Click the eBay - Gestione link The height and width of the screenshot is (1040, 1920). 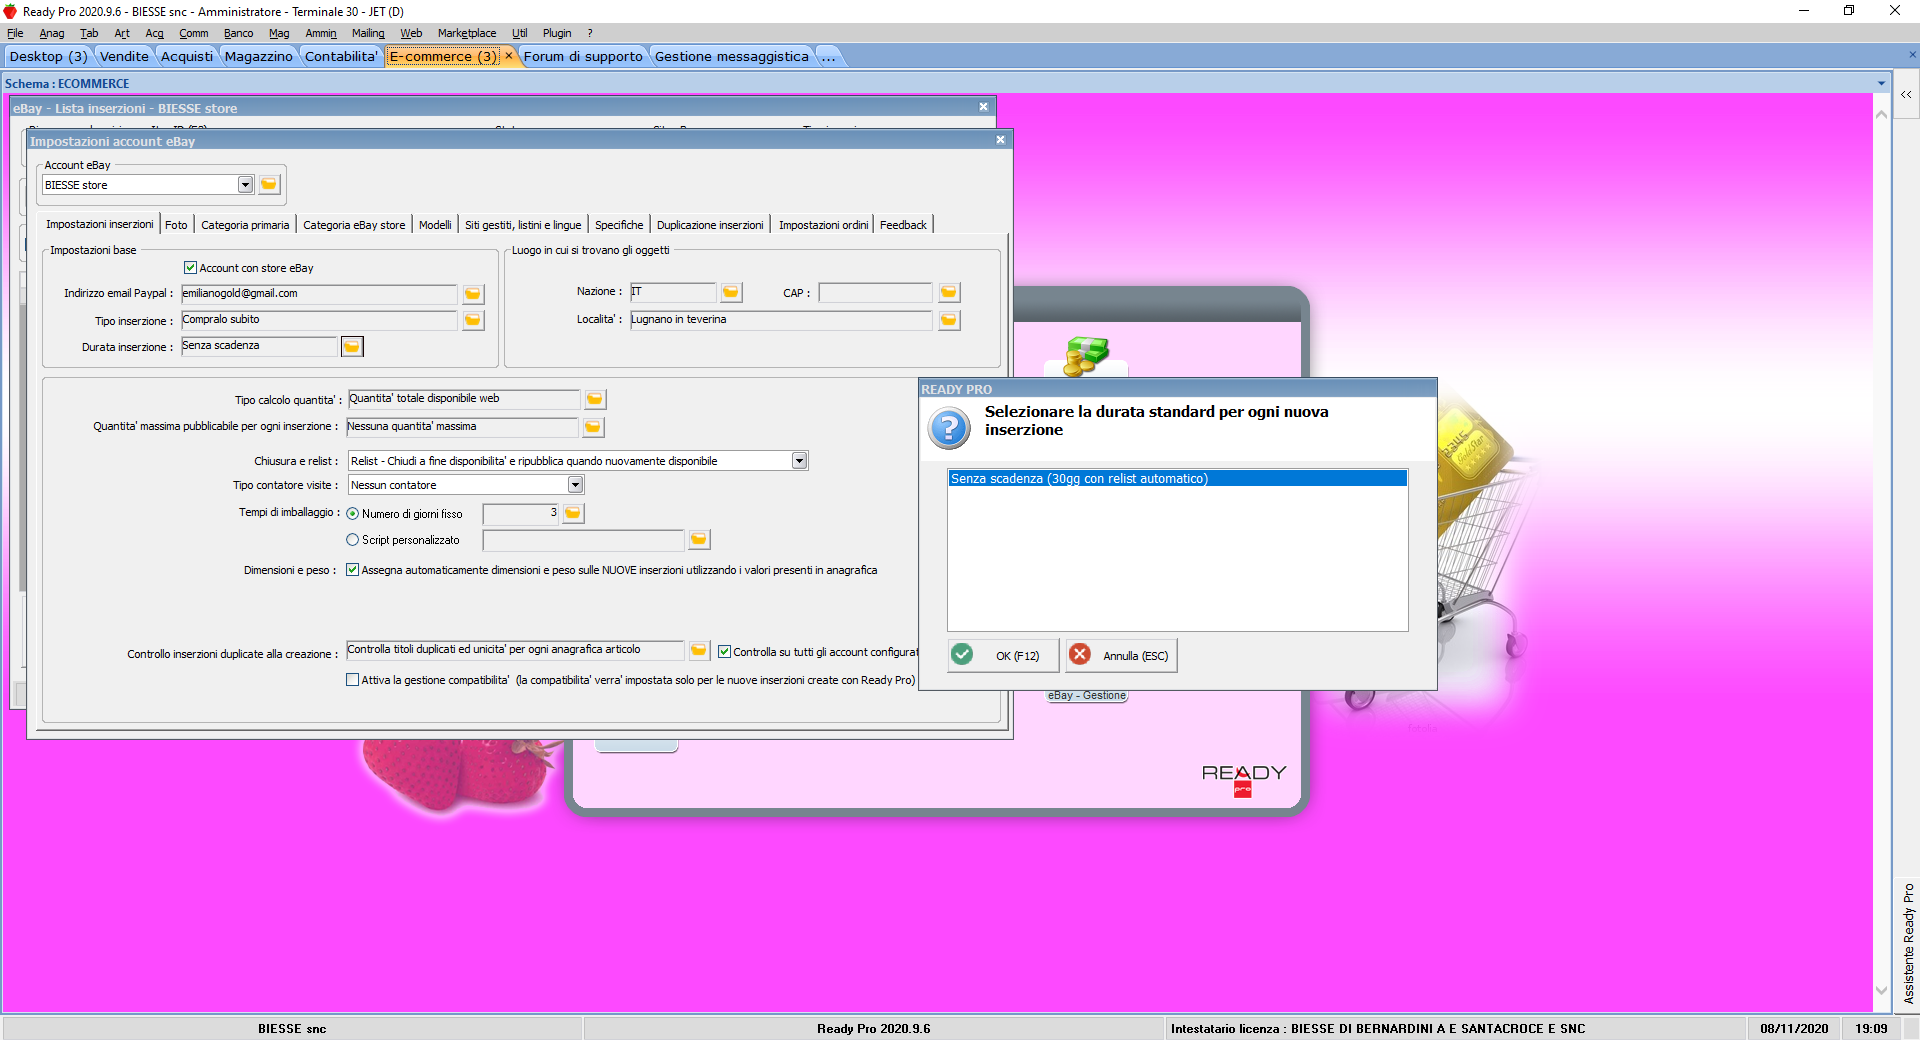click(x=1087, y=696)
